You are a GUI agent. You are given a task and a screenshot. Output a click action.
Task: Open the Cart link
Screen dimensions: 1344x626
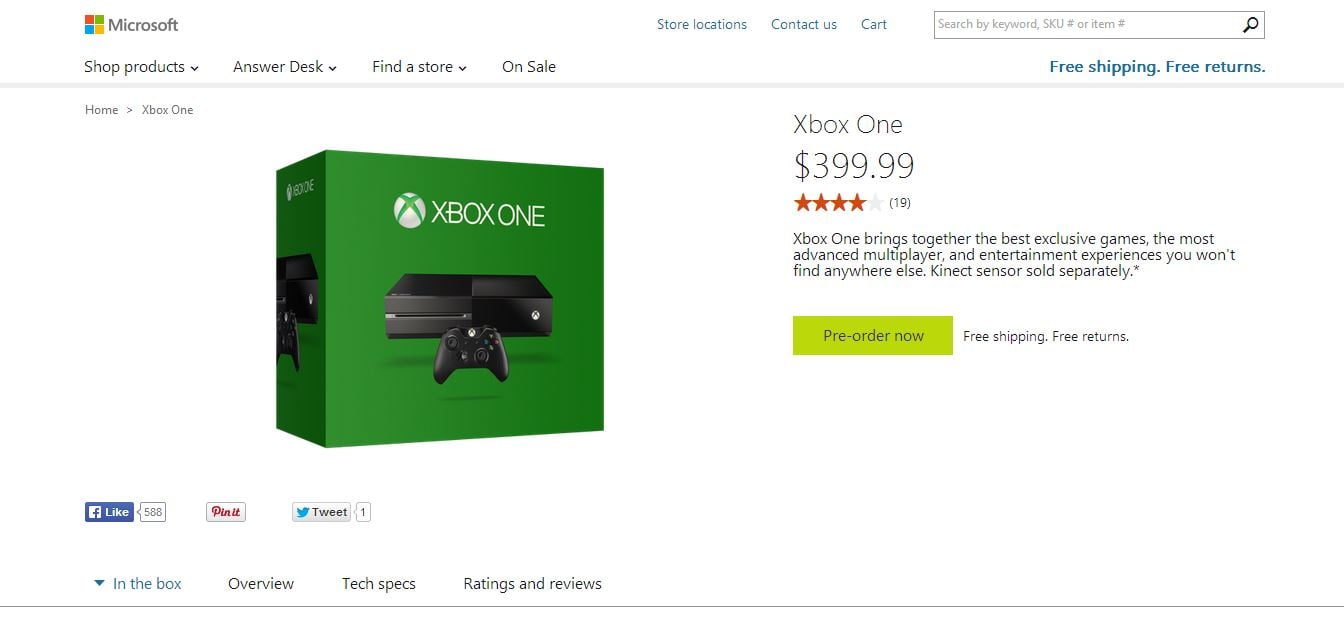click(874, 25)
